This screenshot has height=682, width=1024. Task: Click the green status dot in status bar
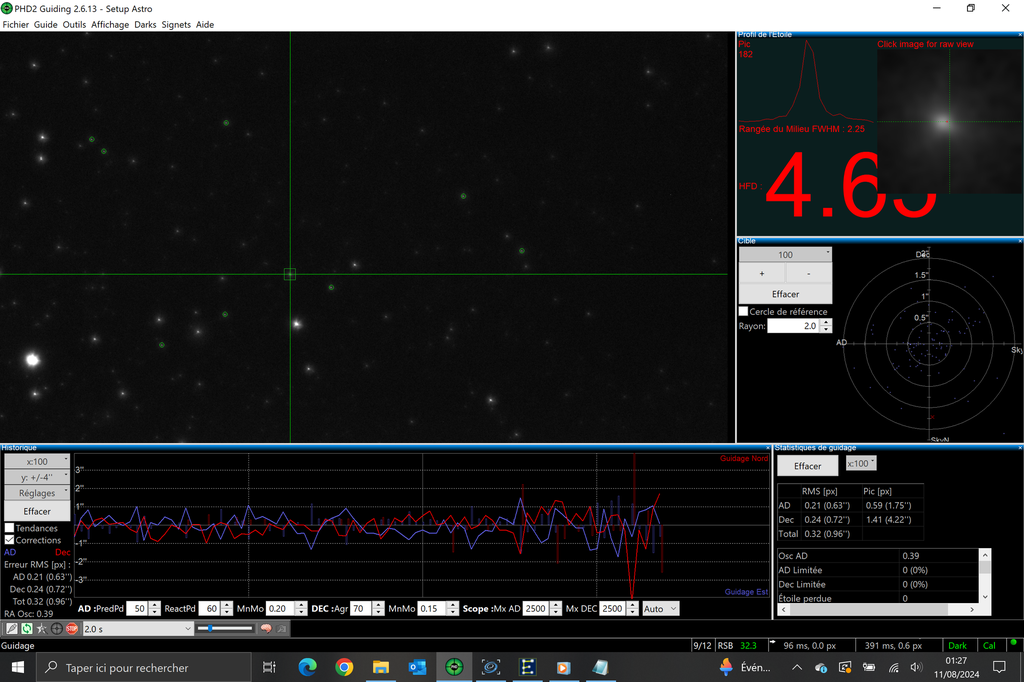[x=1014, y=642]
